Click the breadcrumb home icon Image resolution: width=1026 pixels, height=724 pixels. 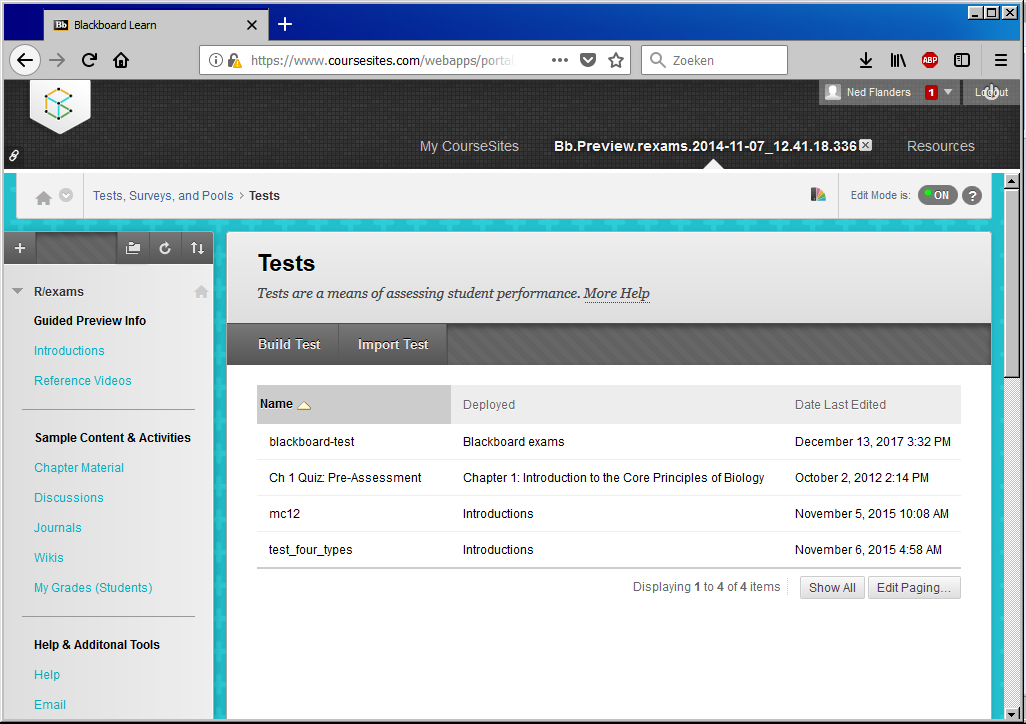pyautogui.click(x=43, y=197)
